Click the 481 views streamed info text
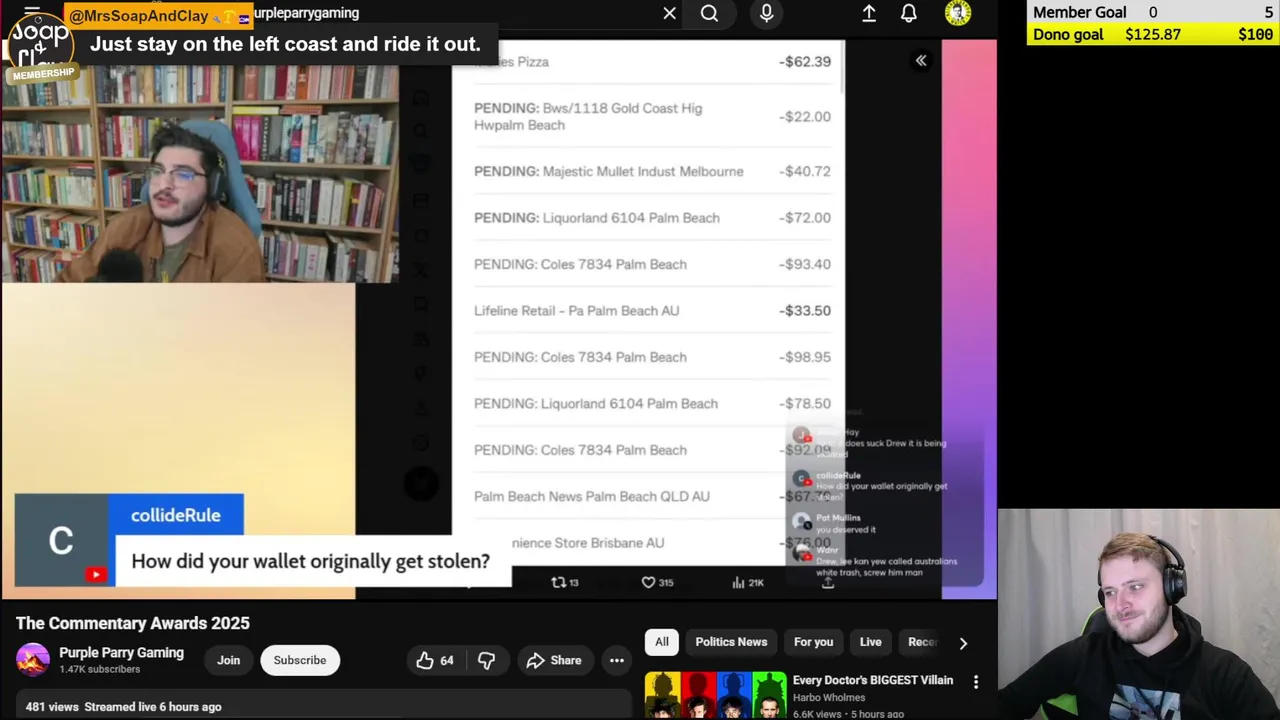1280x720 pixels. [123, 707]
